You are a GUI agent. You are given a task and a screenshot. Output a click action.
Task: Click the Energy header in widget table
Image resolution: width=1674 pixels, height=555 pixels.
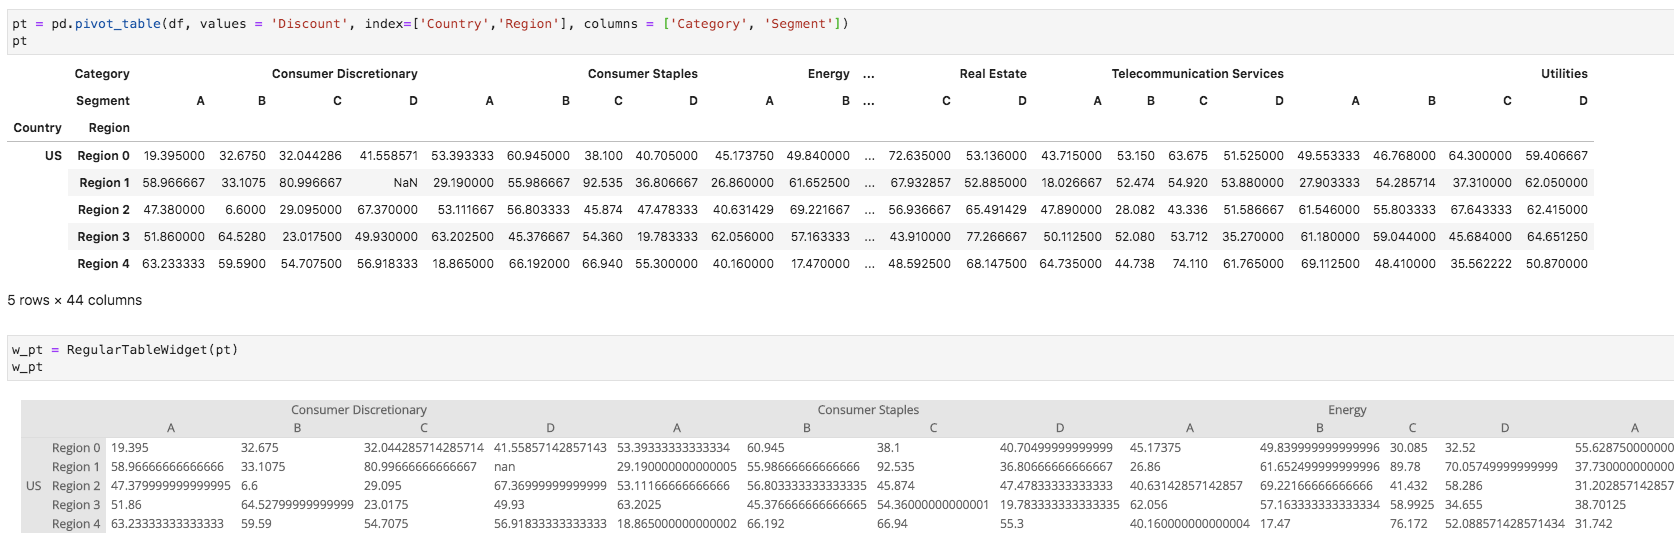pyautogui.click(x=1347, y=410)
